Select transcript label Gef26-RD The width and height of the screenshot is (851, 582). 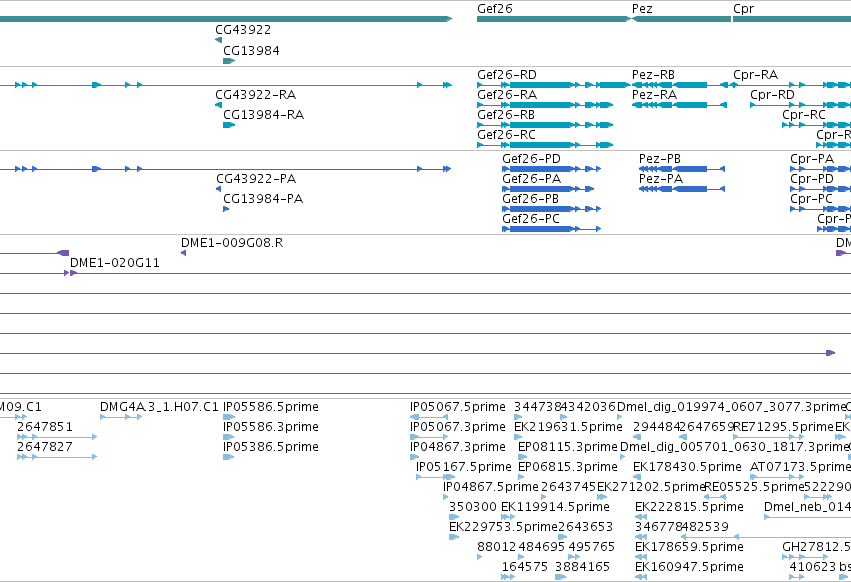pos(507,75)
